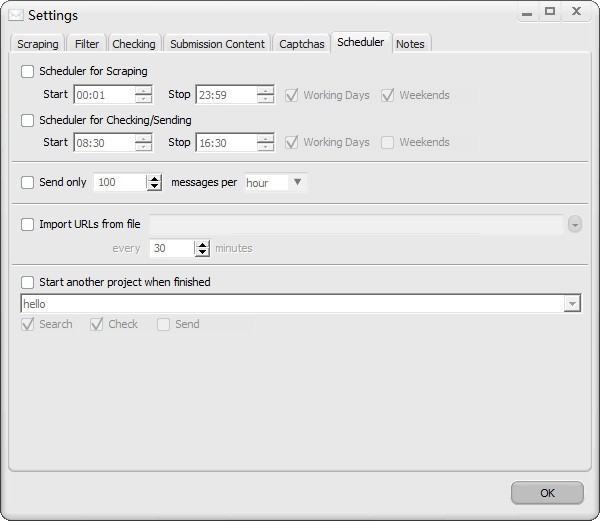
Task: Enable Scheduler for Scraping checkbox
Action: coord(27,71)
